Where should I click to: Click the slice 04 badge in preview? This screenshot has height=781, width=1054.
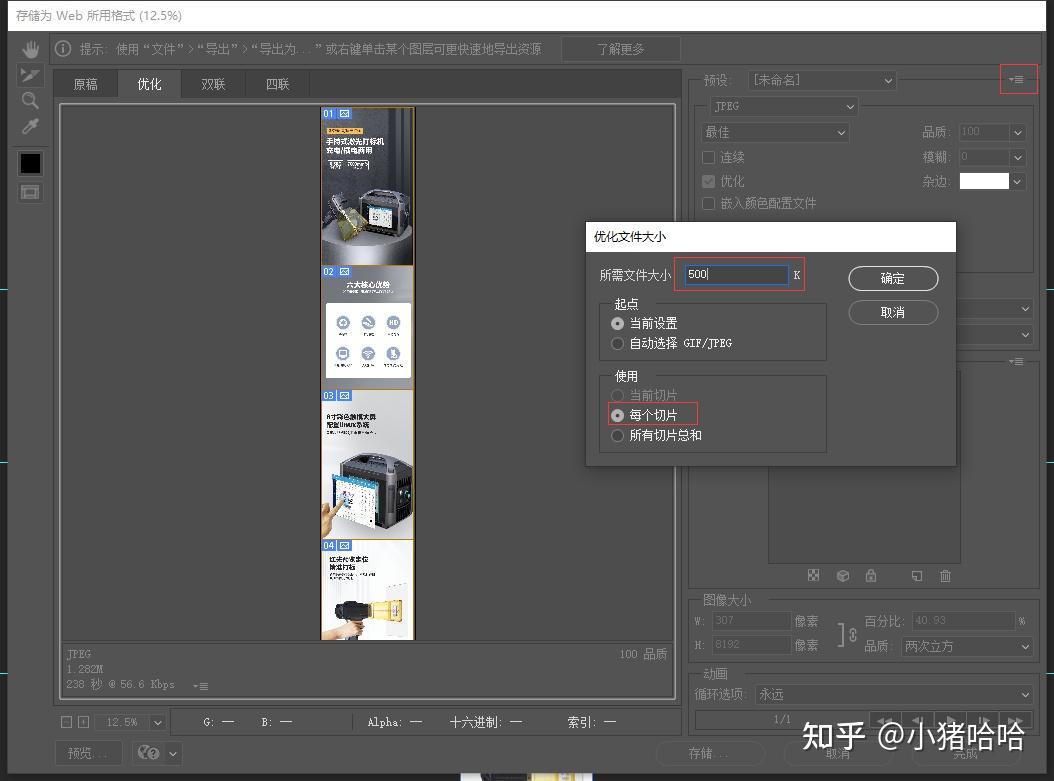pos(328,546)
